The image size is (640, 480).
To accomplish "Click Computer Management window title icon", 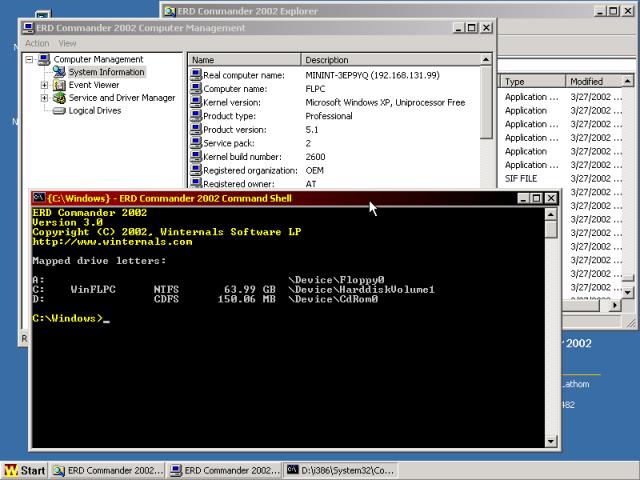I will (x=28, y=28).
